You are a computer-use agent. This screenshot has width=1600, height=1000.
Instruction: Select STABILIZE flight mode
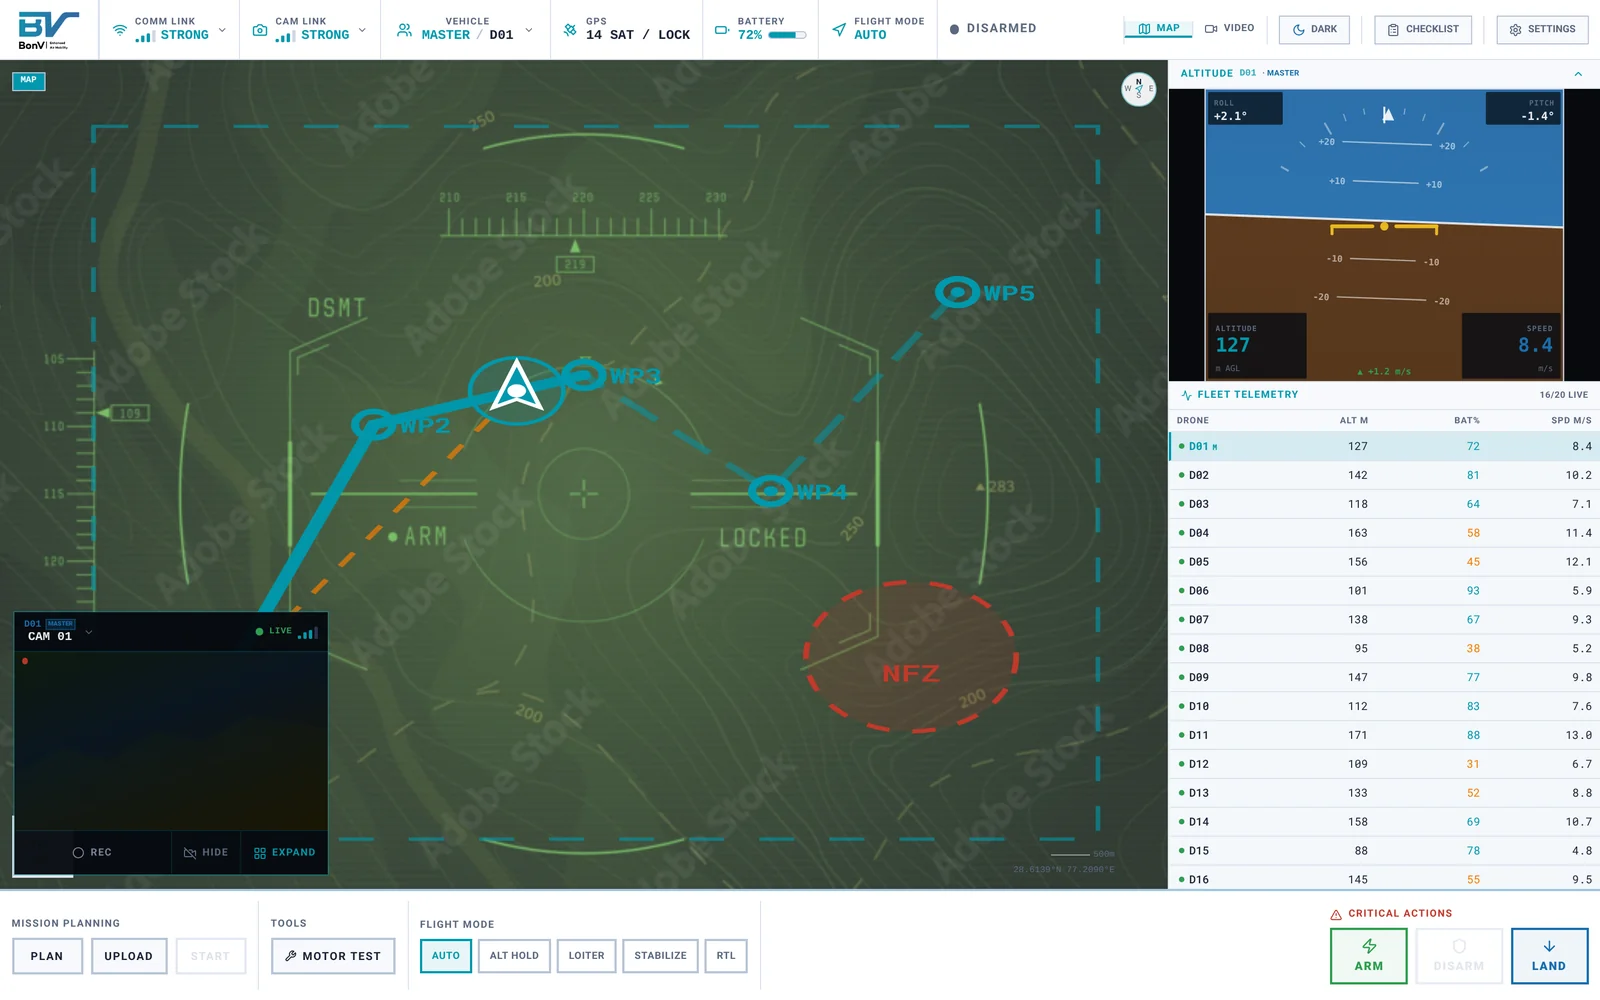coord(660,956)
